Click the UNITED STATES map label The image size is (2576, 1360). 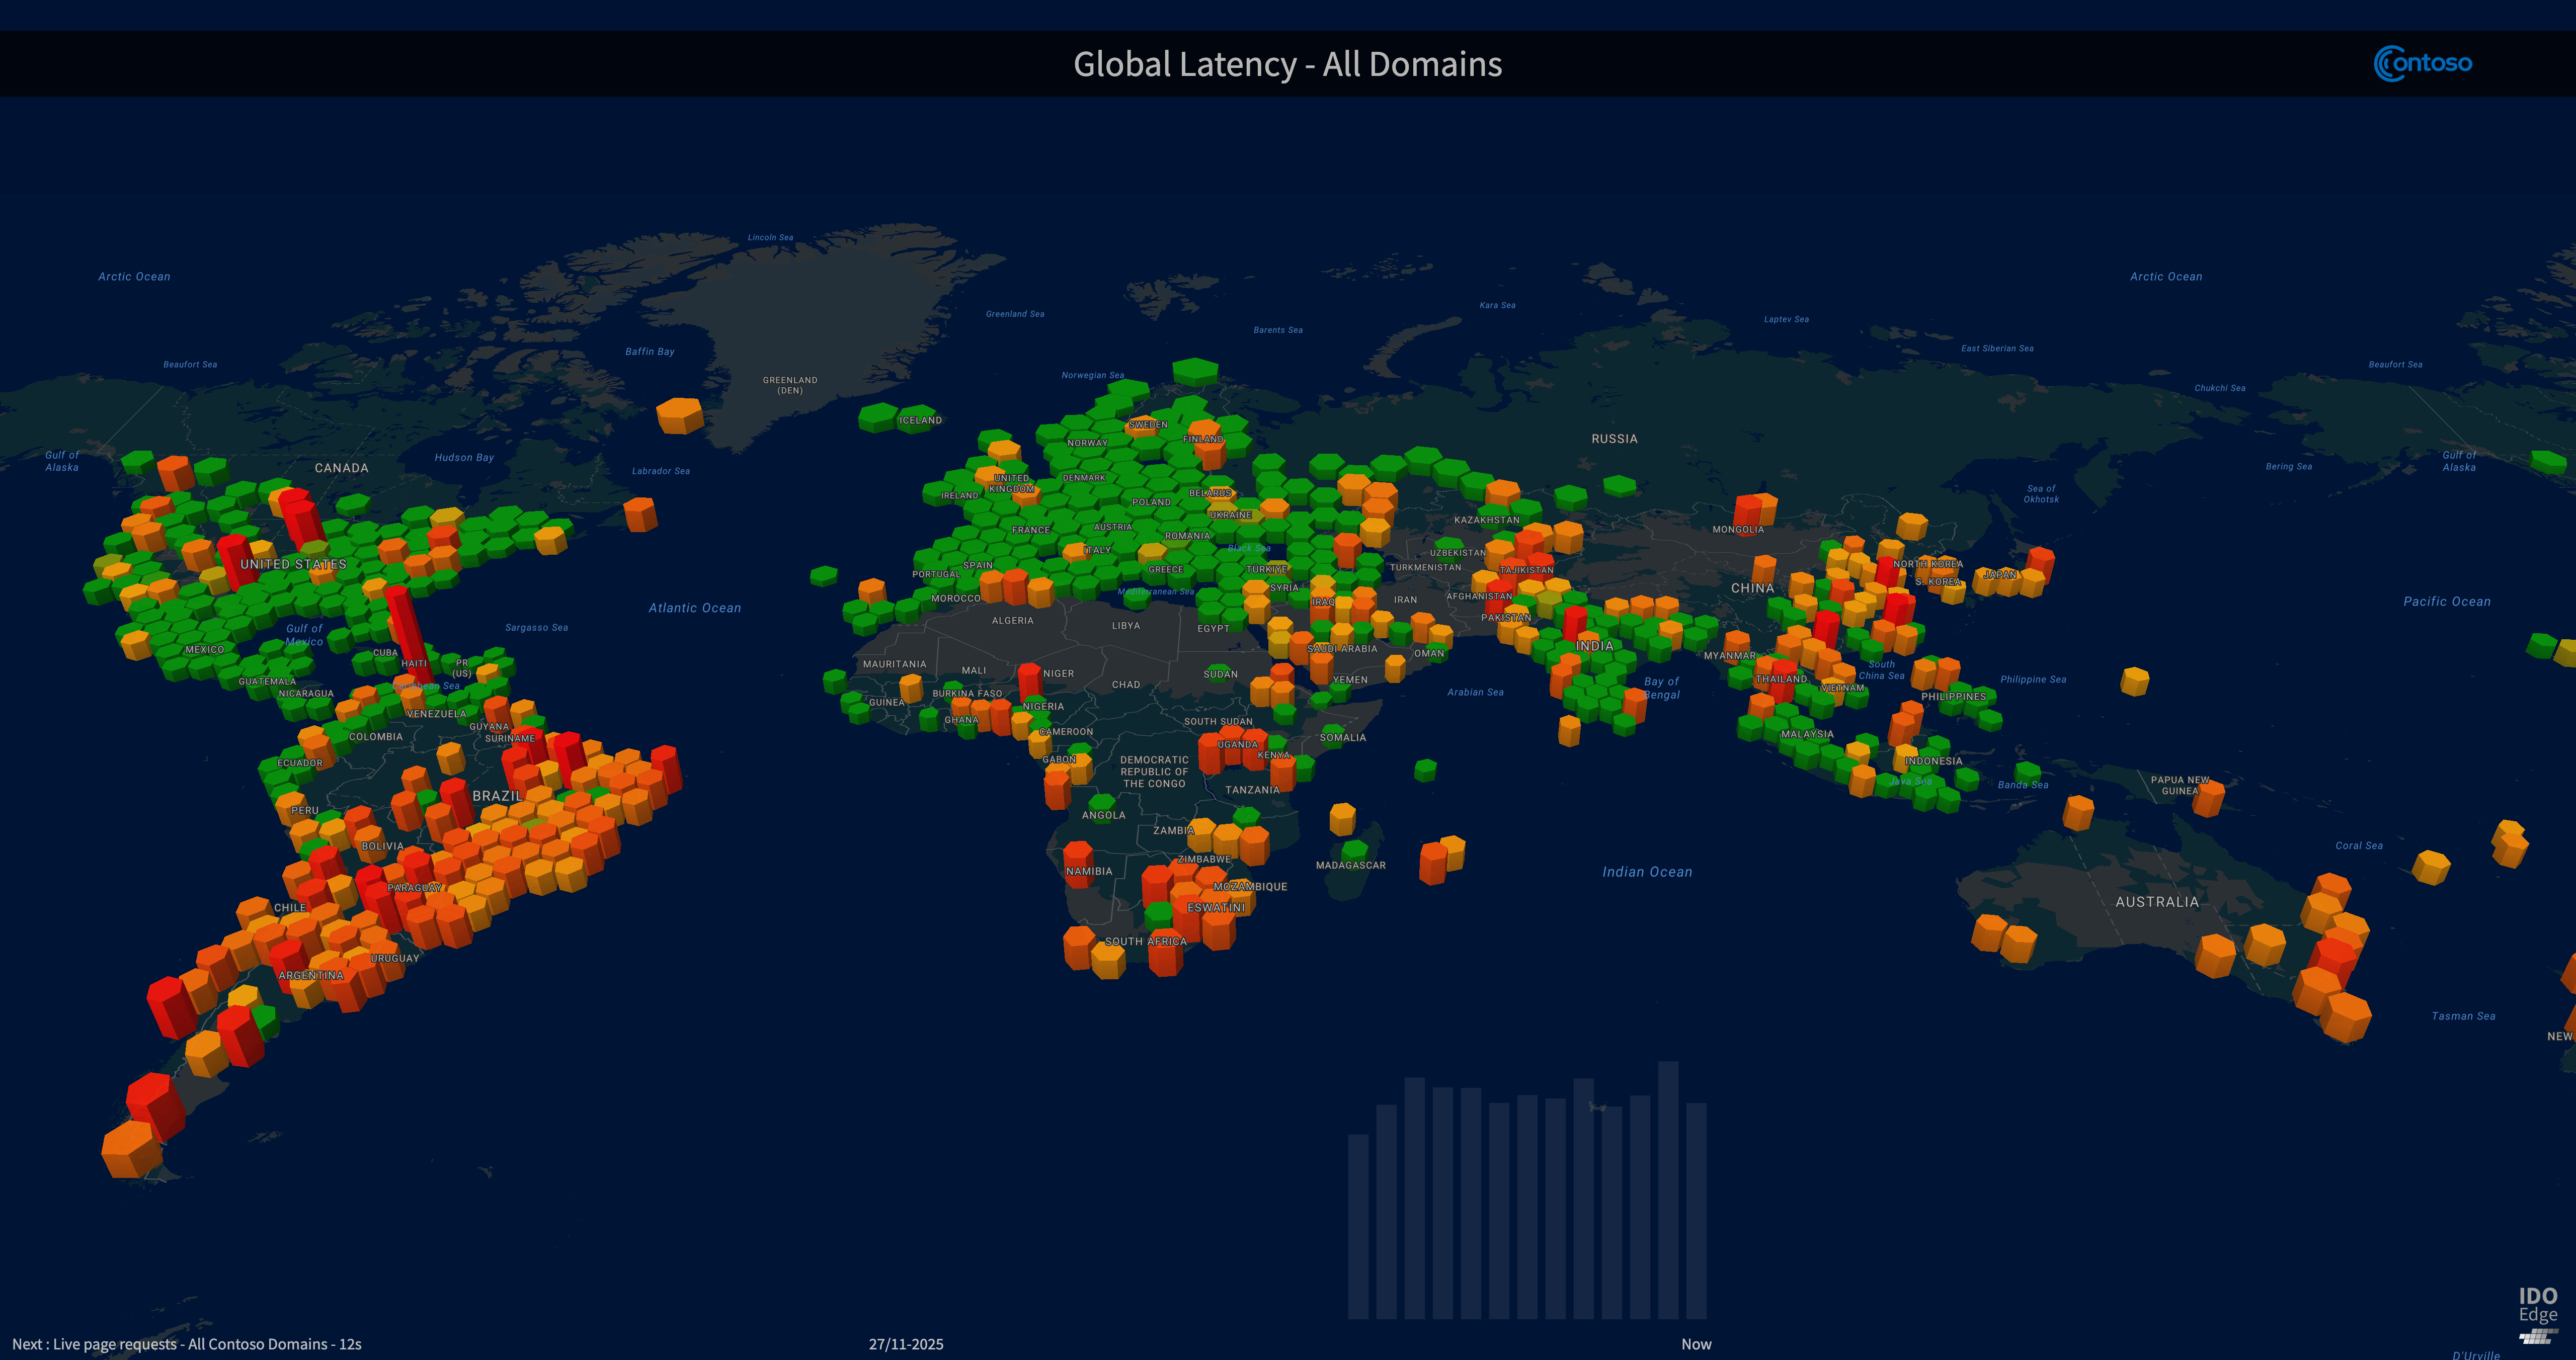pyautogui.click(x=293, y=564)
